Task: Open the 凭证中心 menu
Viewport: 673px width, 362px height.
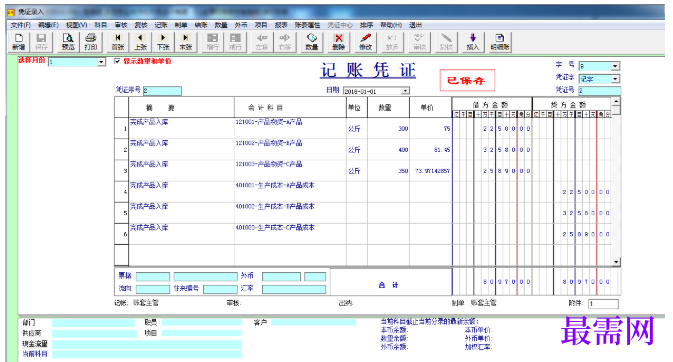Action: coord(340,25)
